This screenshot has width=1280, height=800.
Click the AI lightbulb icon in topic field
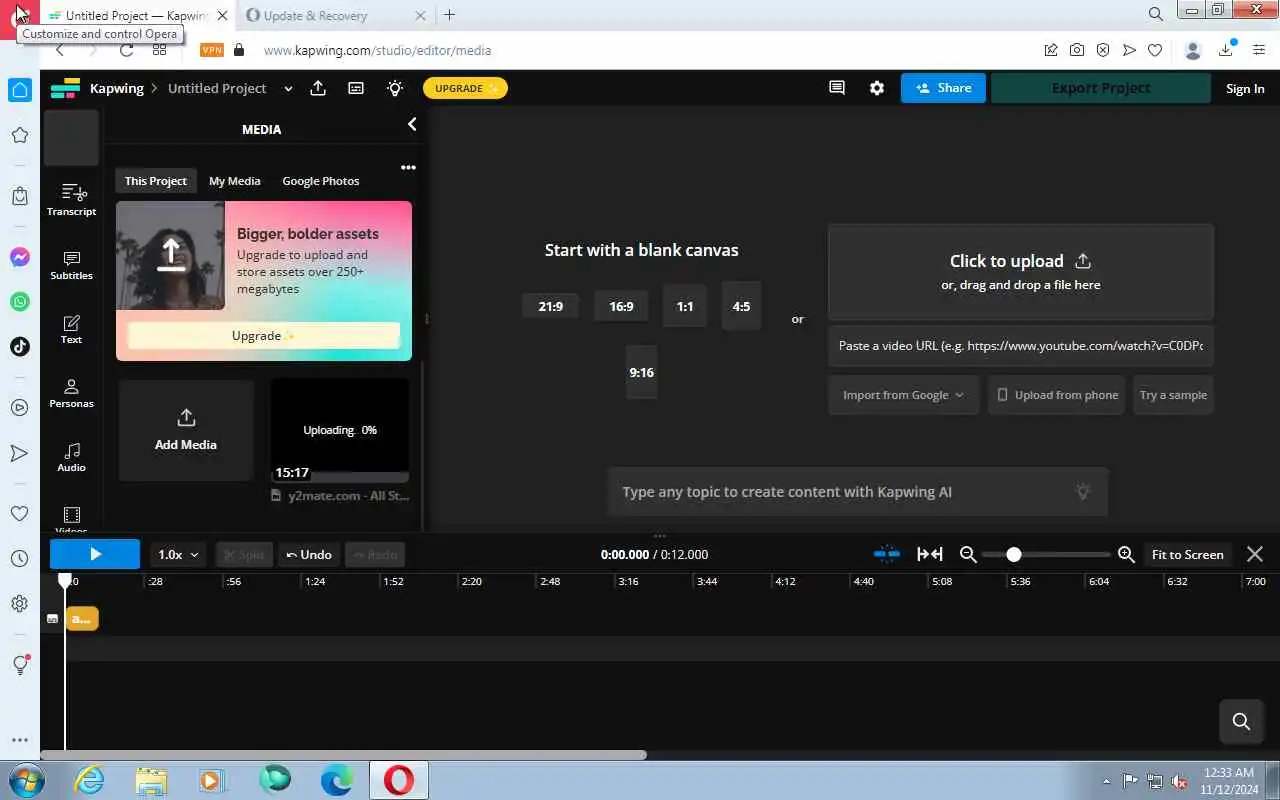tap(1082, 491)
